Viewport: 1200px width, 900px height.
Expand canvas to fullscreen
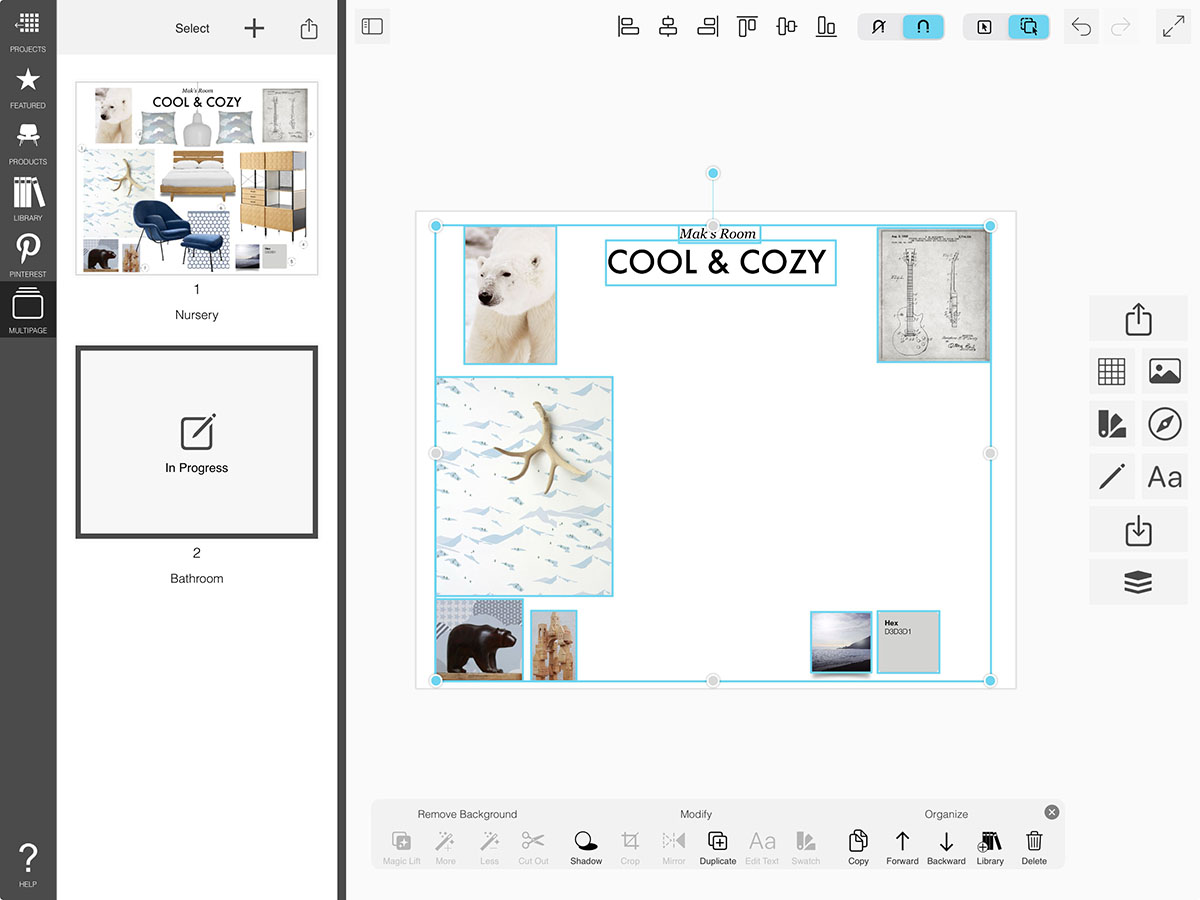[1173, 27]
